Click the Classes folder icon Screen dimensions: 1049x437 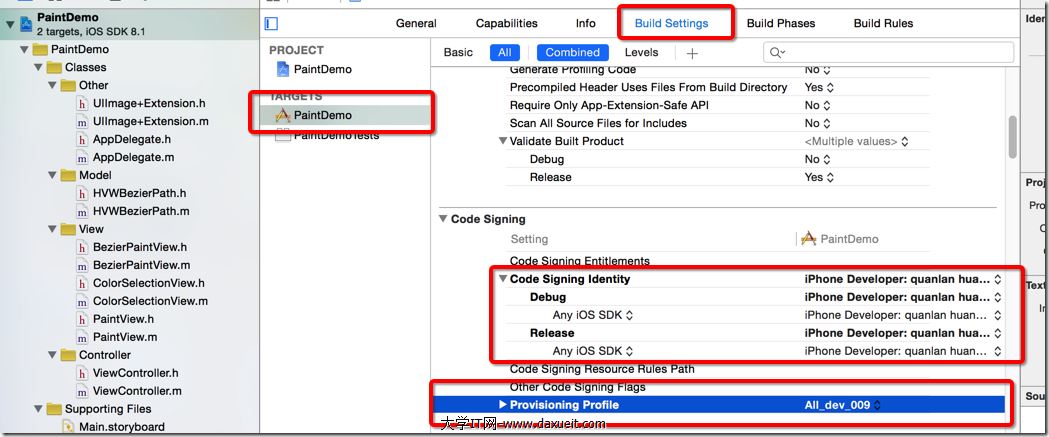click(x=54, y=68)
